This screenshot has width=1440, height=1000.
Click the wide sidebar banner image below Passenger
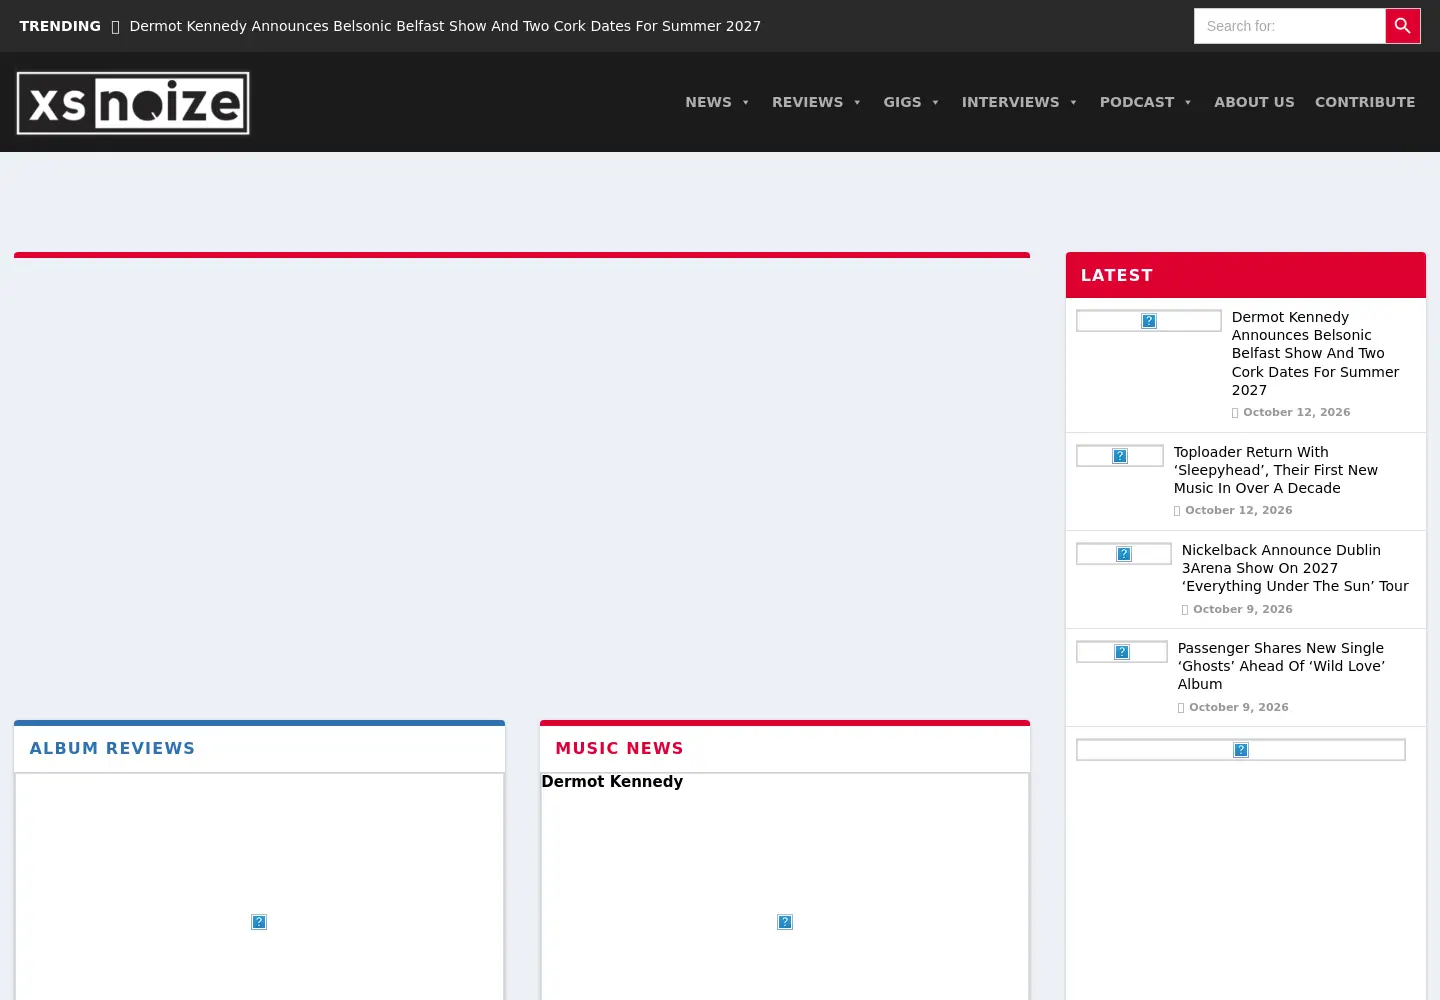[1241, 750]
